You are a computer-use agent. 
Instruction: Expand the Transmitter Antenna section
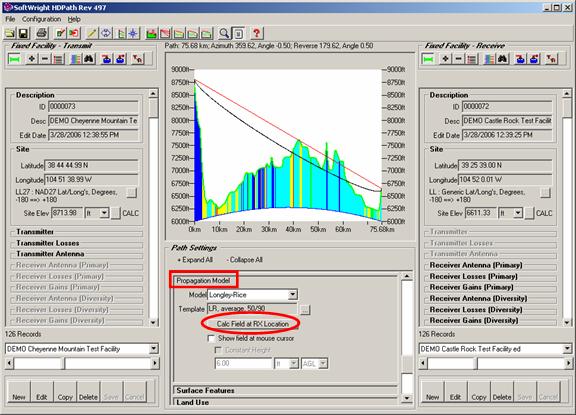pos(50,254)
